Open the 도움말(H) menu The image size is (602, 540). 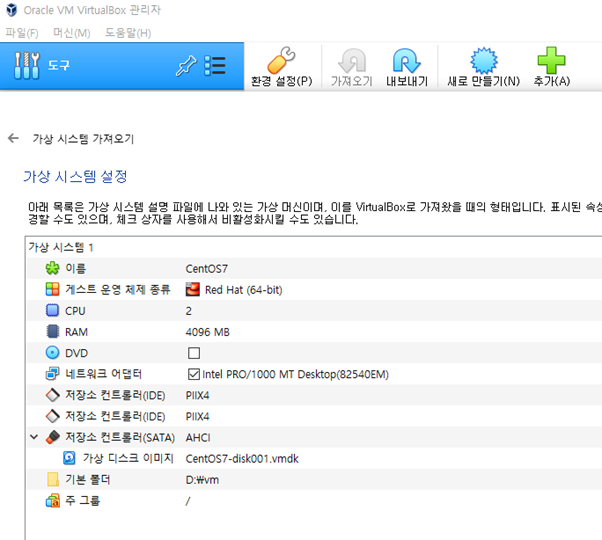(128, 33)
